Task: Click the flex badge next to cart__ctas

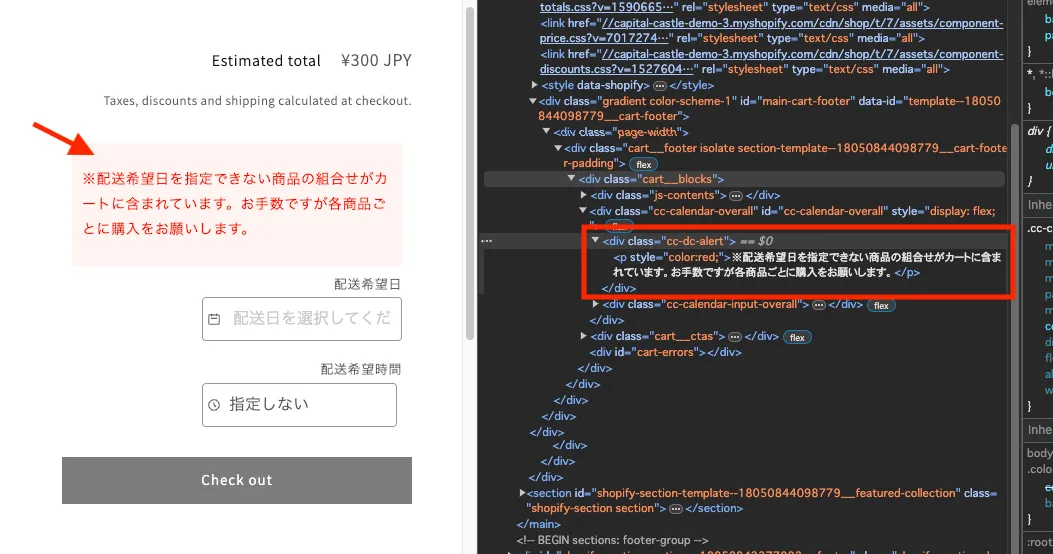Action: 797,337
